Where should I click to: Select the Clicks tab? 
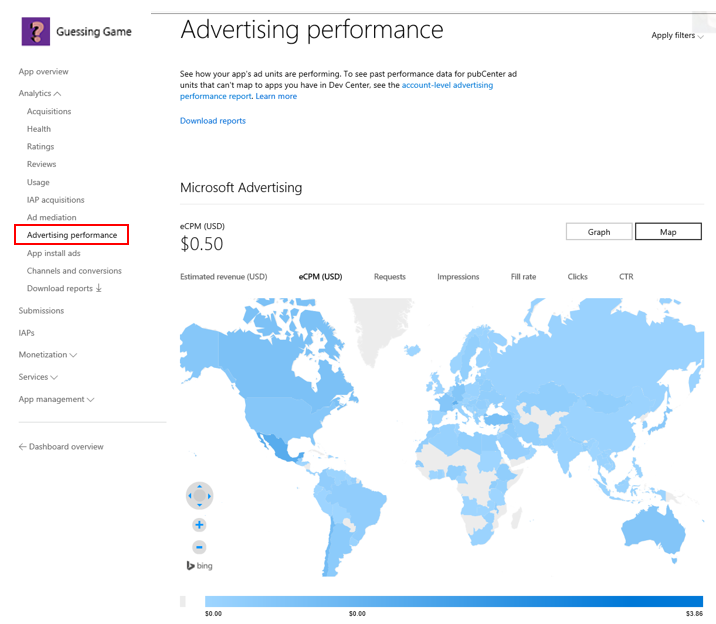[x=578, y=277]
